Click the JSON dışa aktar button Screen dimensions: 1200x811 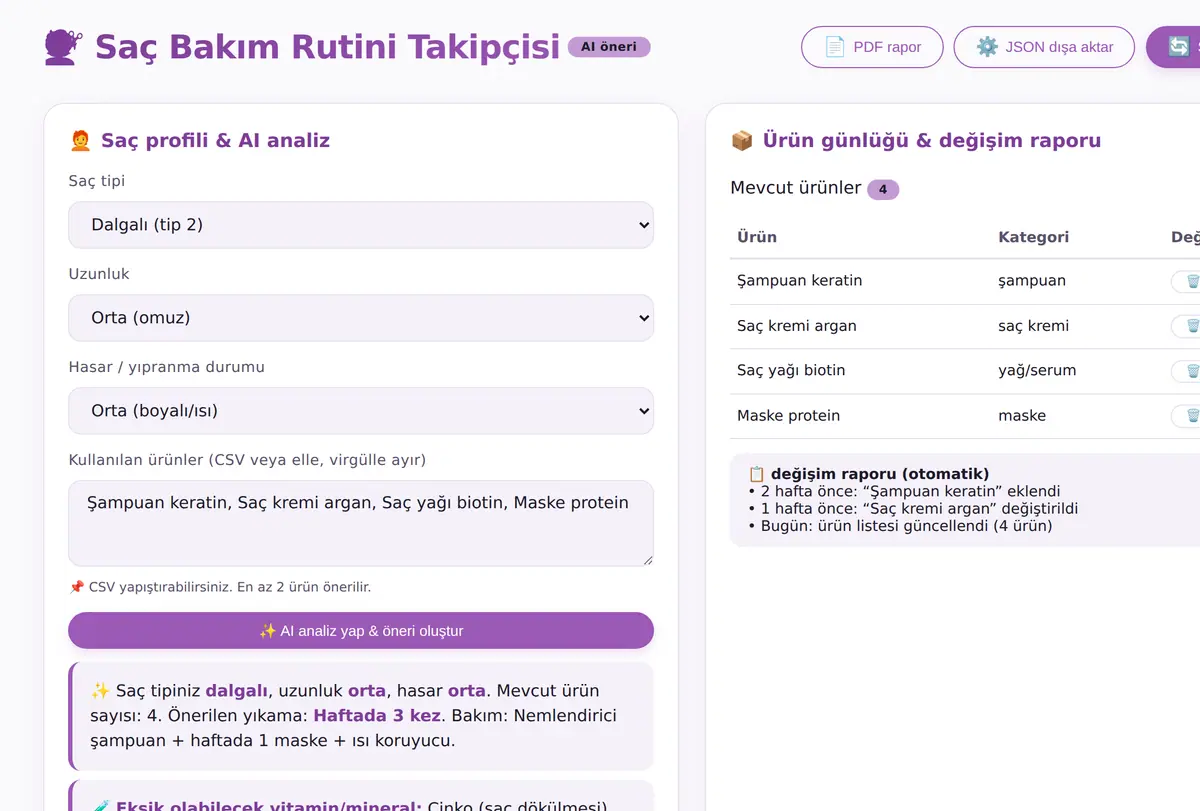[1044, 47]
